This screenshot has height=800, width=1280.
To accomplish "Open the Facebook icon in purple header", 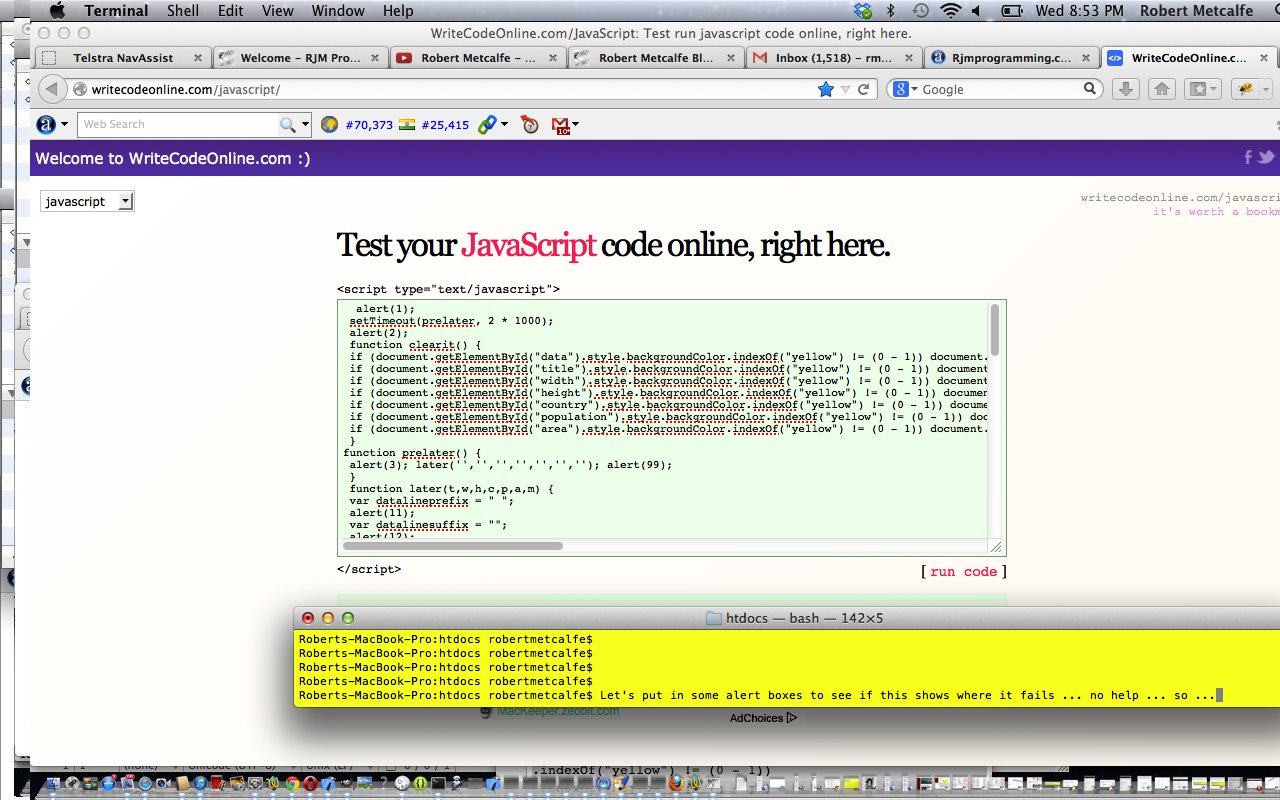I will click(x=1248, y=157).
